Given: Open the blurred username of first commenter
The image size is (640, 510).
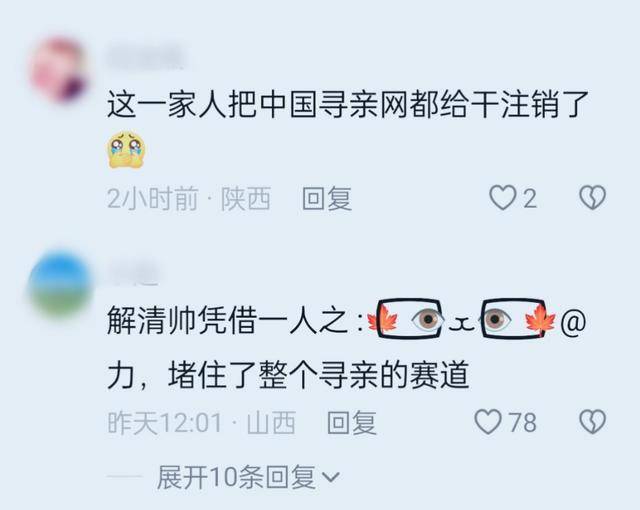Looking at the screenshot, I should tap(145, 58).
